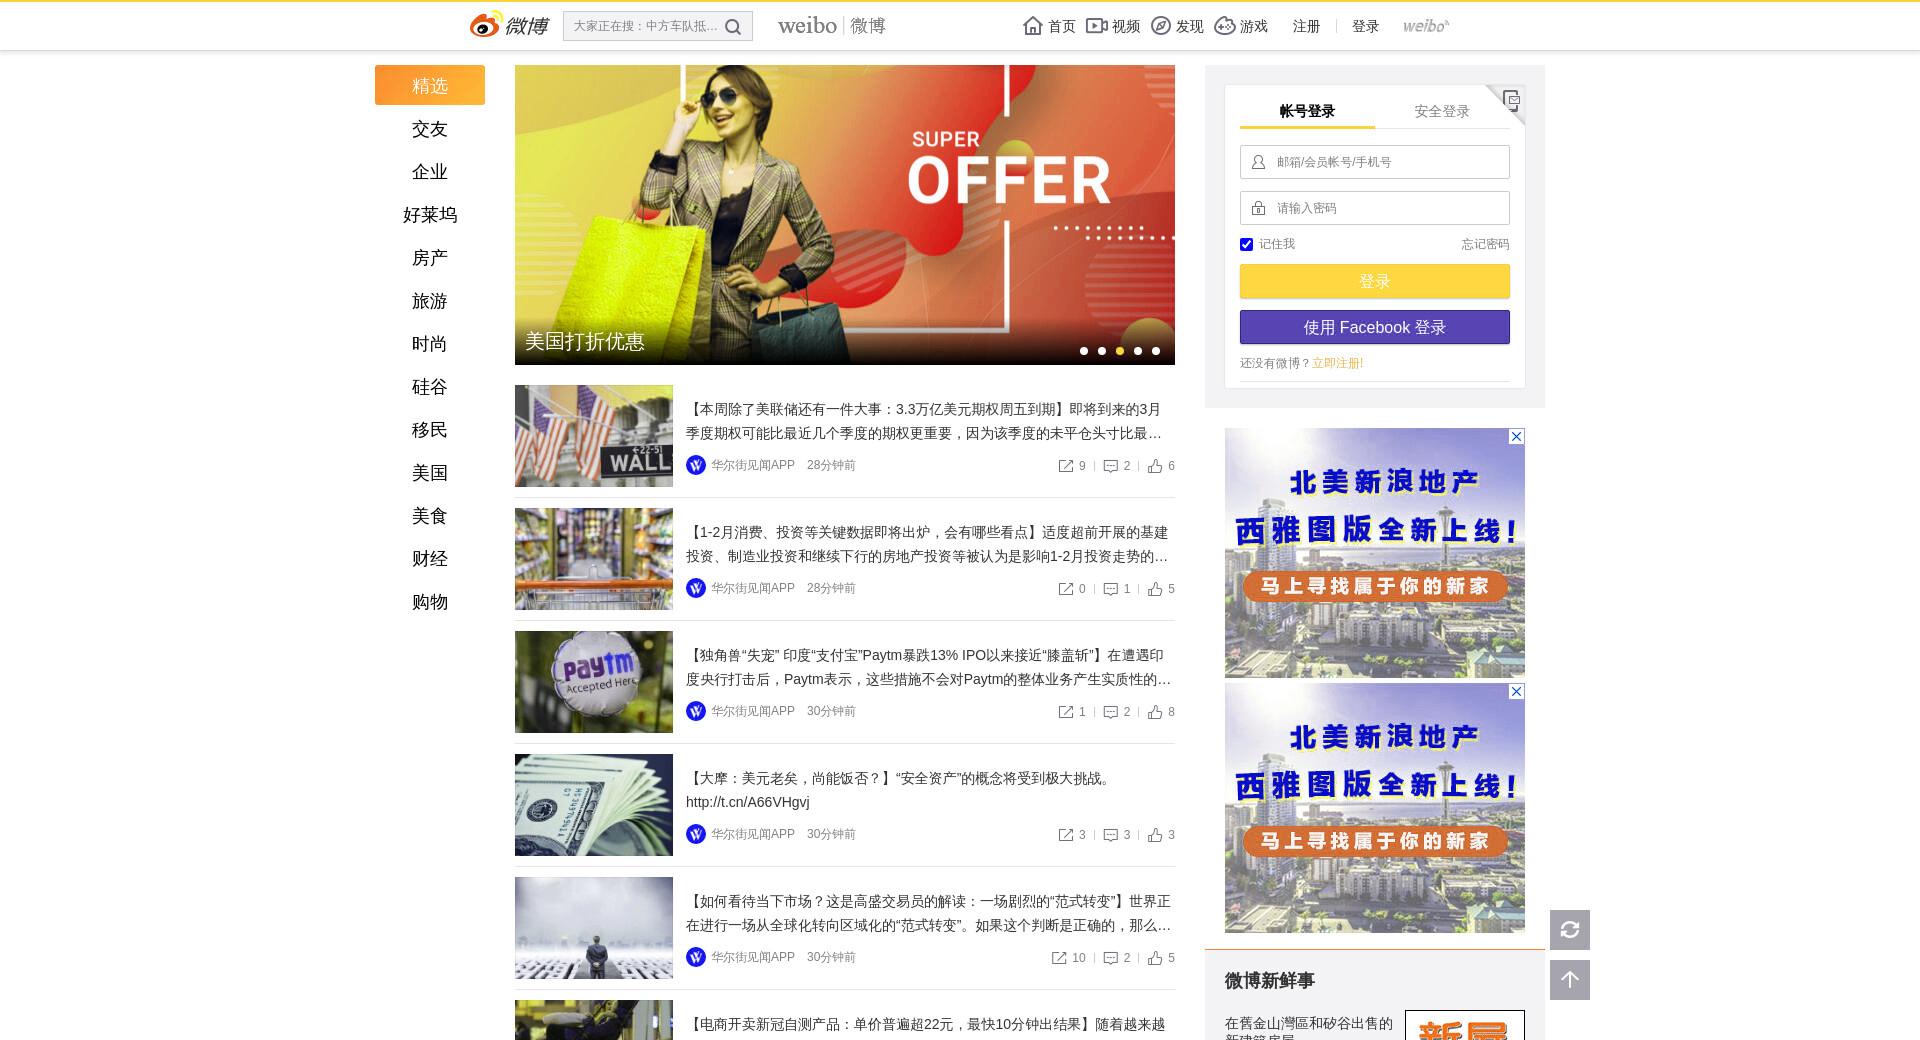
Task: Comment on the Paytm暴跌13% post
Action: click(1110, 712)
